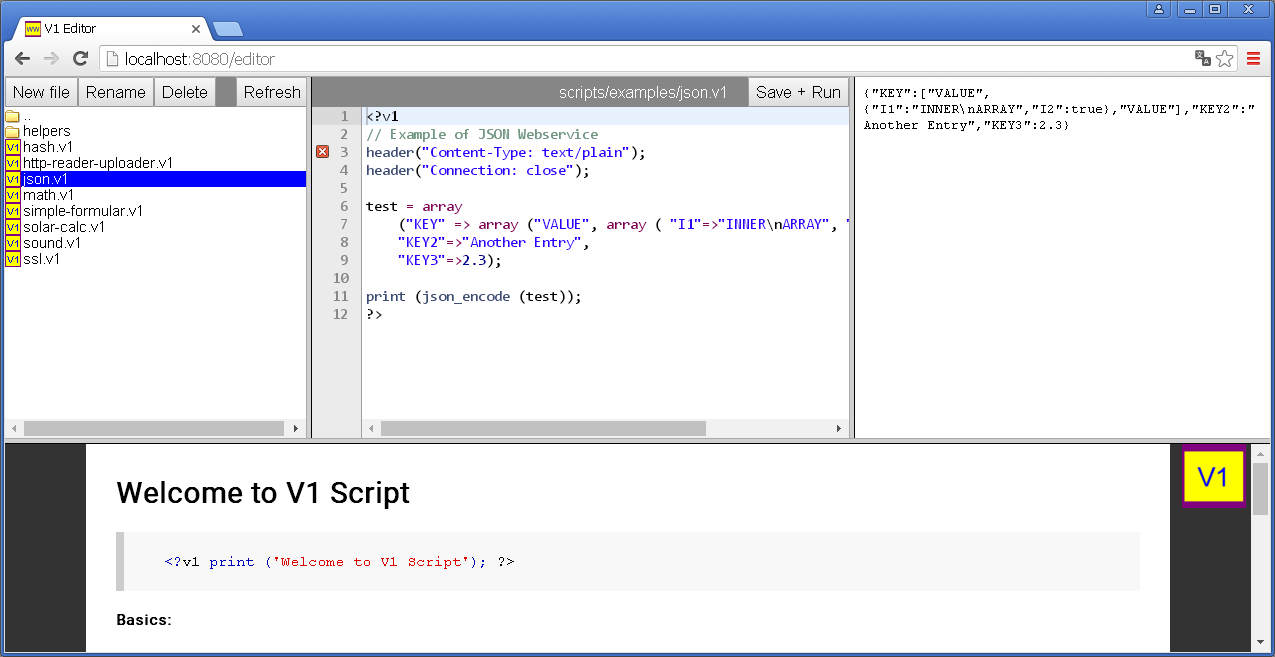Delete the selected script
1275x657 pixels.
click(184, 91)
